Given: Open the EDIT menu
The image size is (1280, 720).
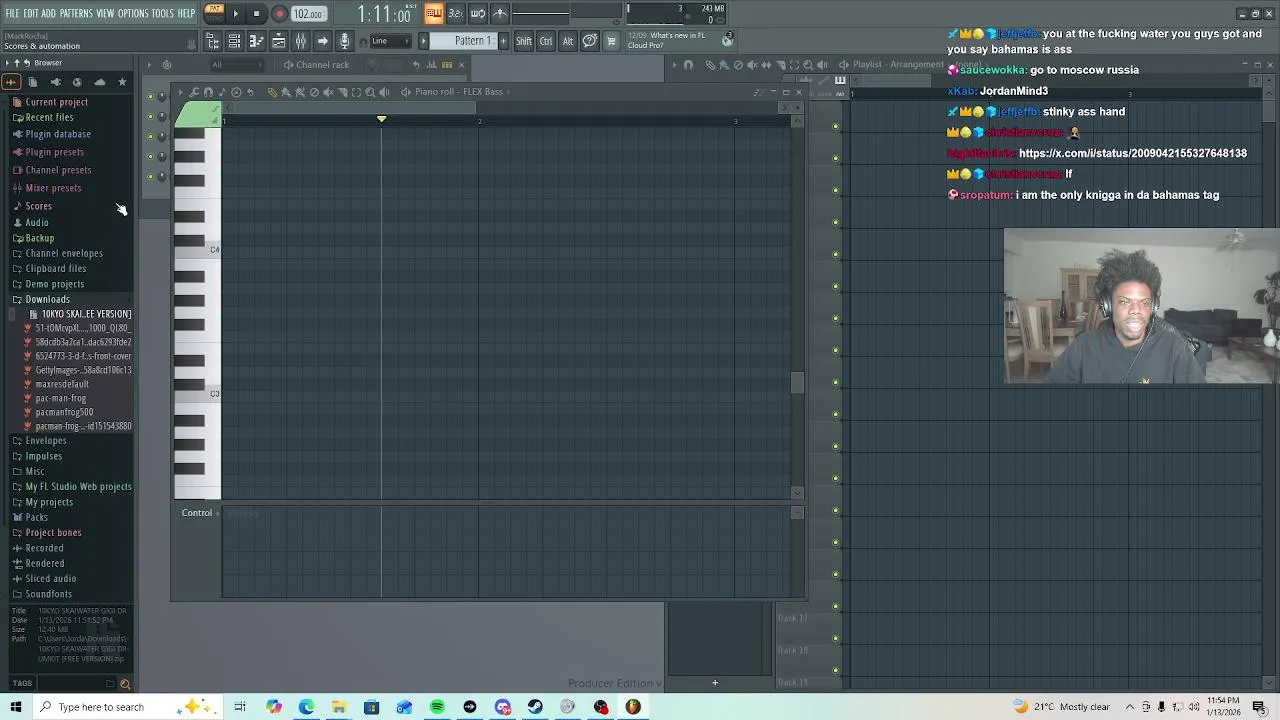Looking at the screenshot, I should pos(31,13).
